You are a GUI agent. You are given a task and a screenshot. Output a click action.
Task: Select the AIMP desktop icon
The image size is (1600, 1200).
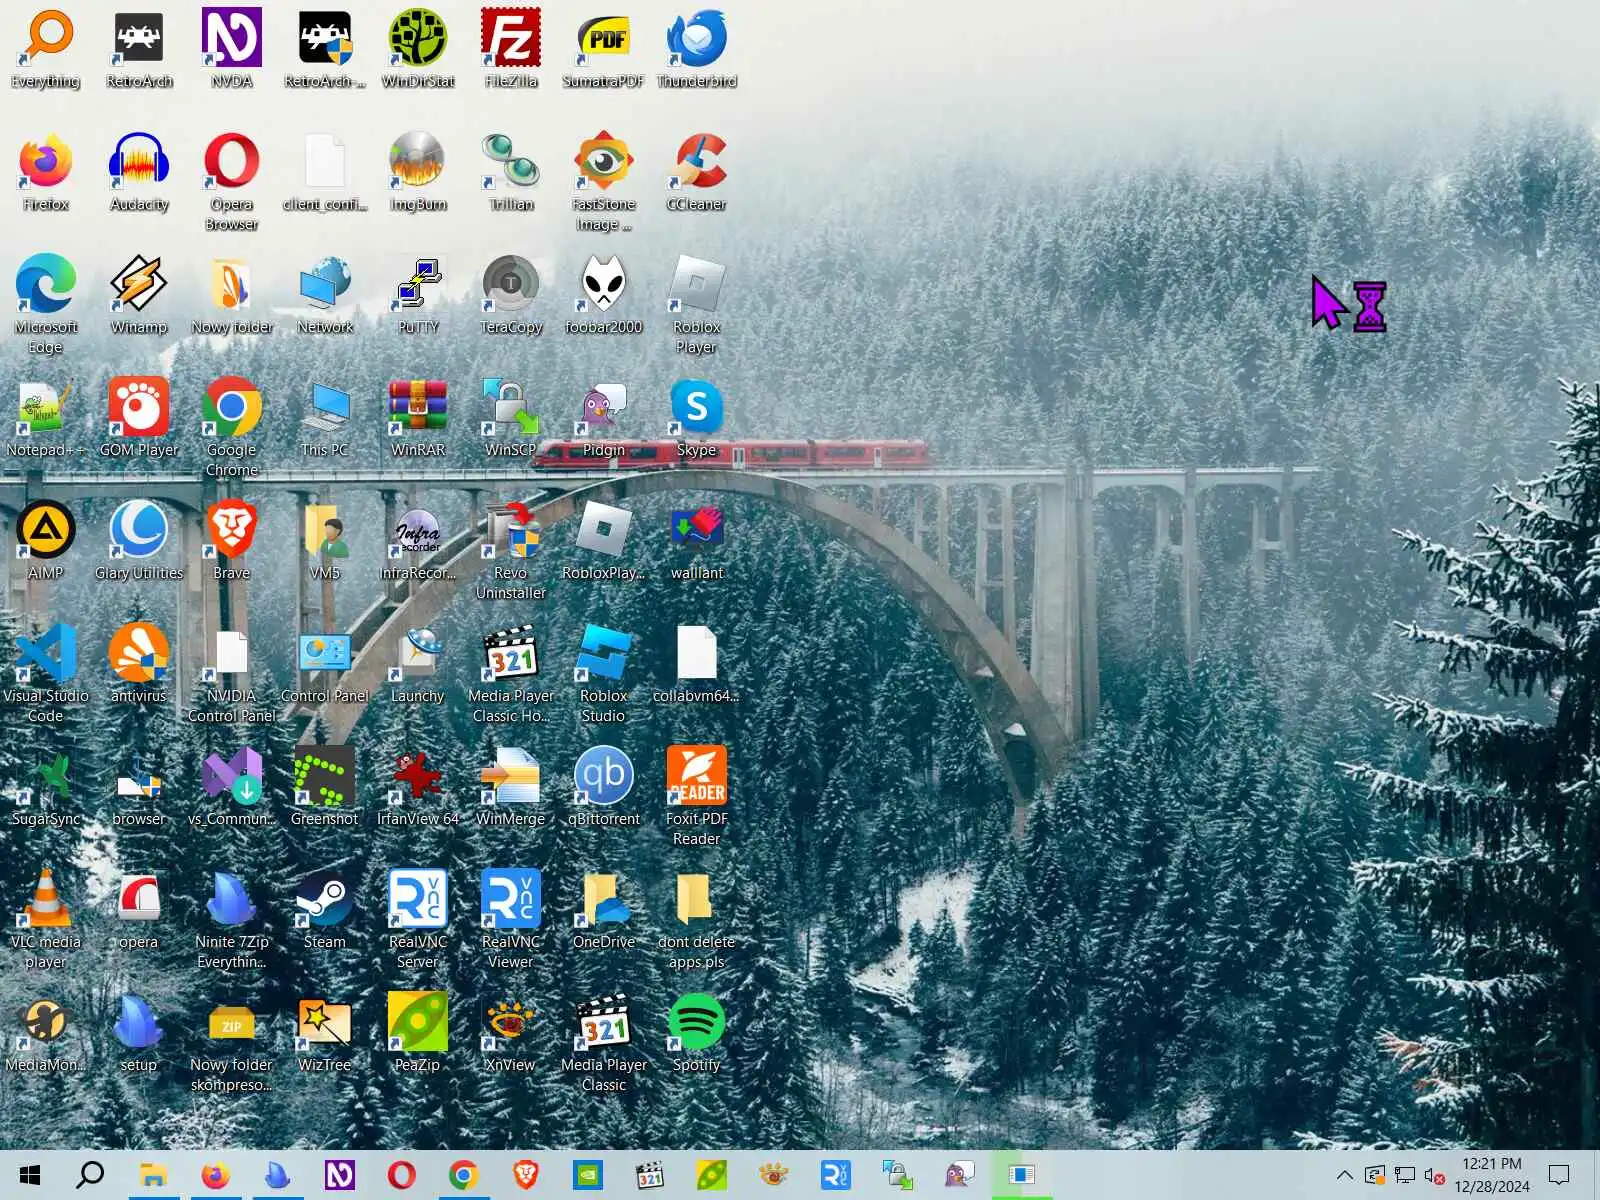pos(46,540)
